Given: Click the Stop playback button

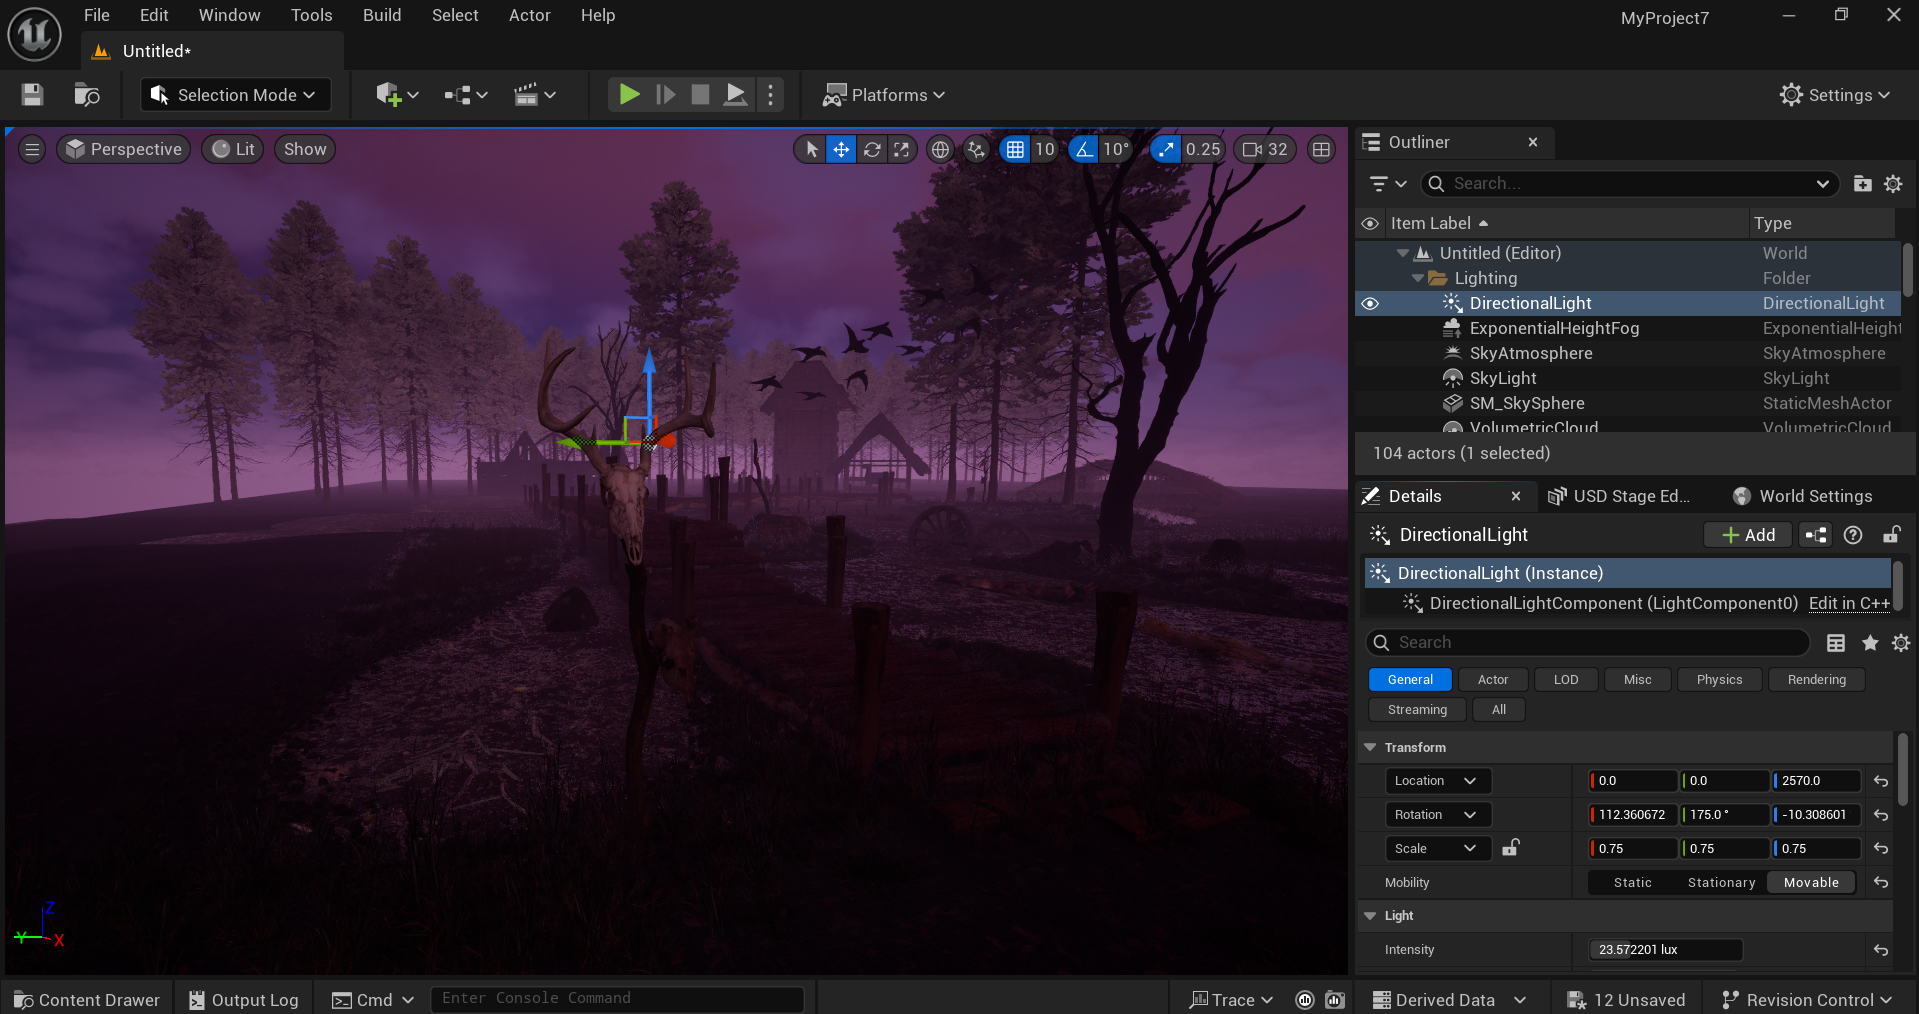Looking at the screenshot, I should pos(700,95).
